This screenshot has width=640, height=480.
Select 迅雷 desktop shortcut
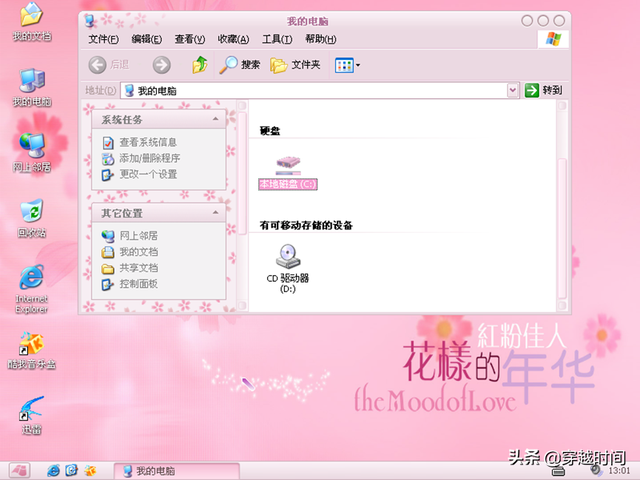coord(32,415)
